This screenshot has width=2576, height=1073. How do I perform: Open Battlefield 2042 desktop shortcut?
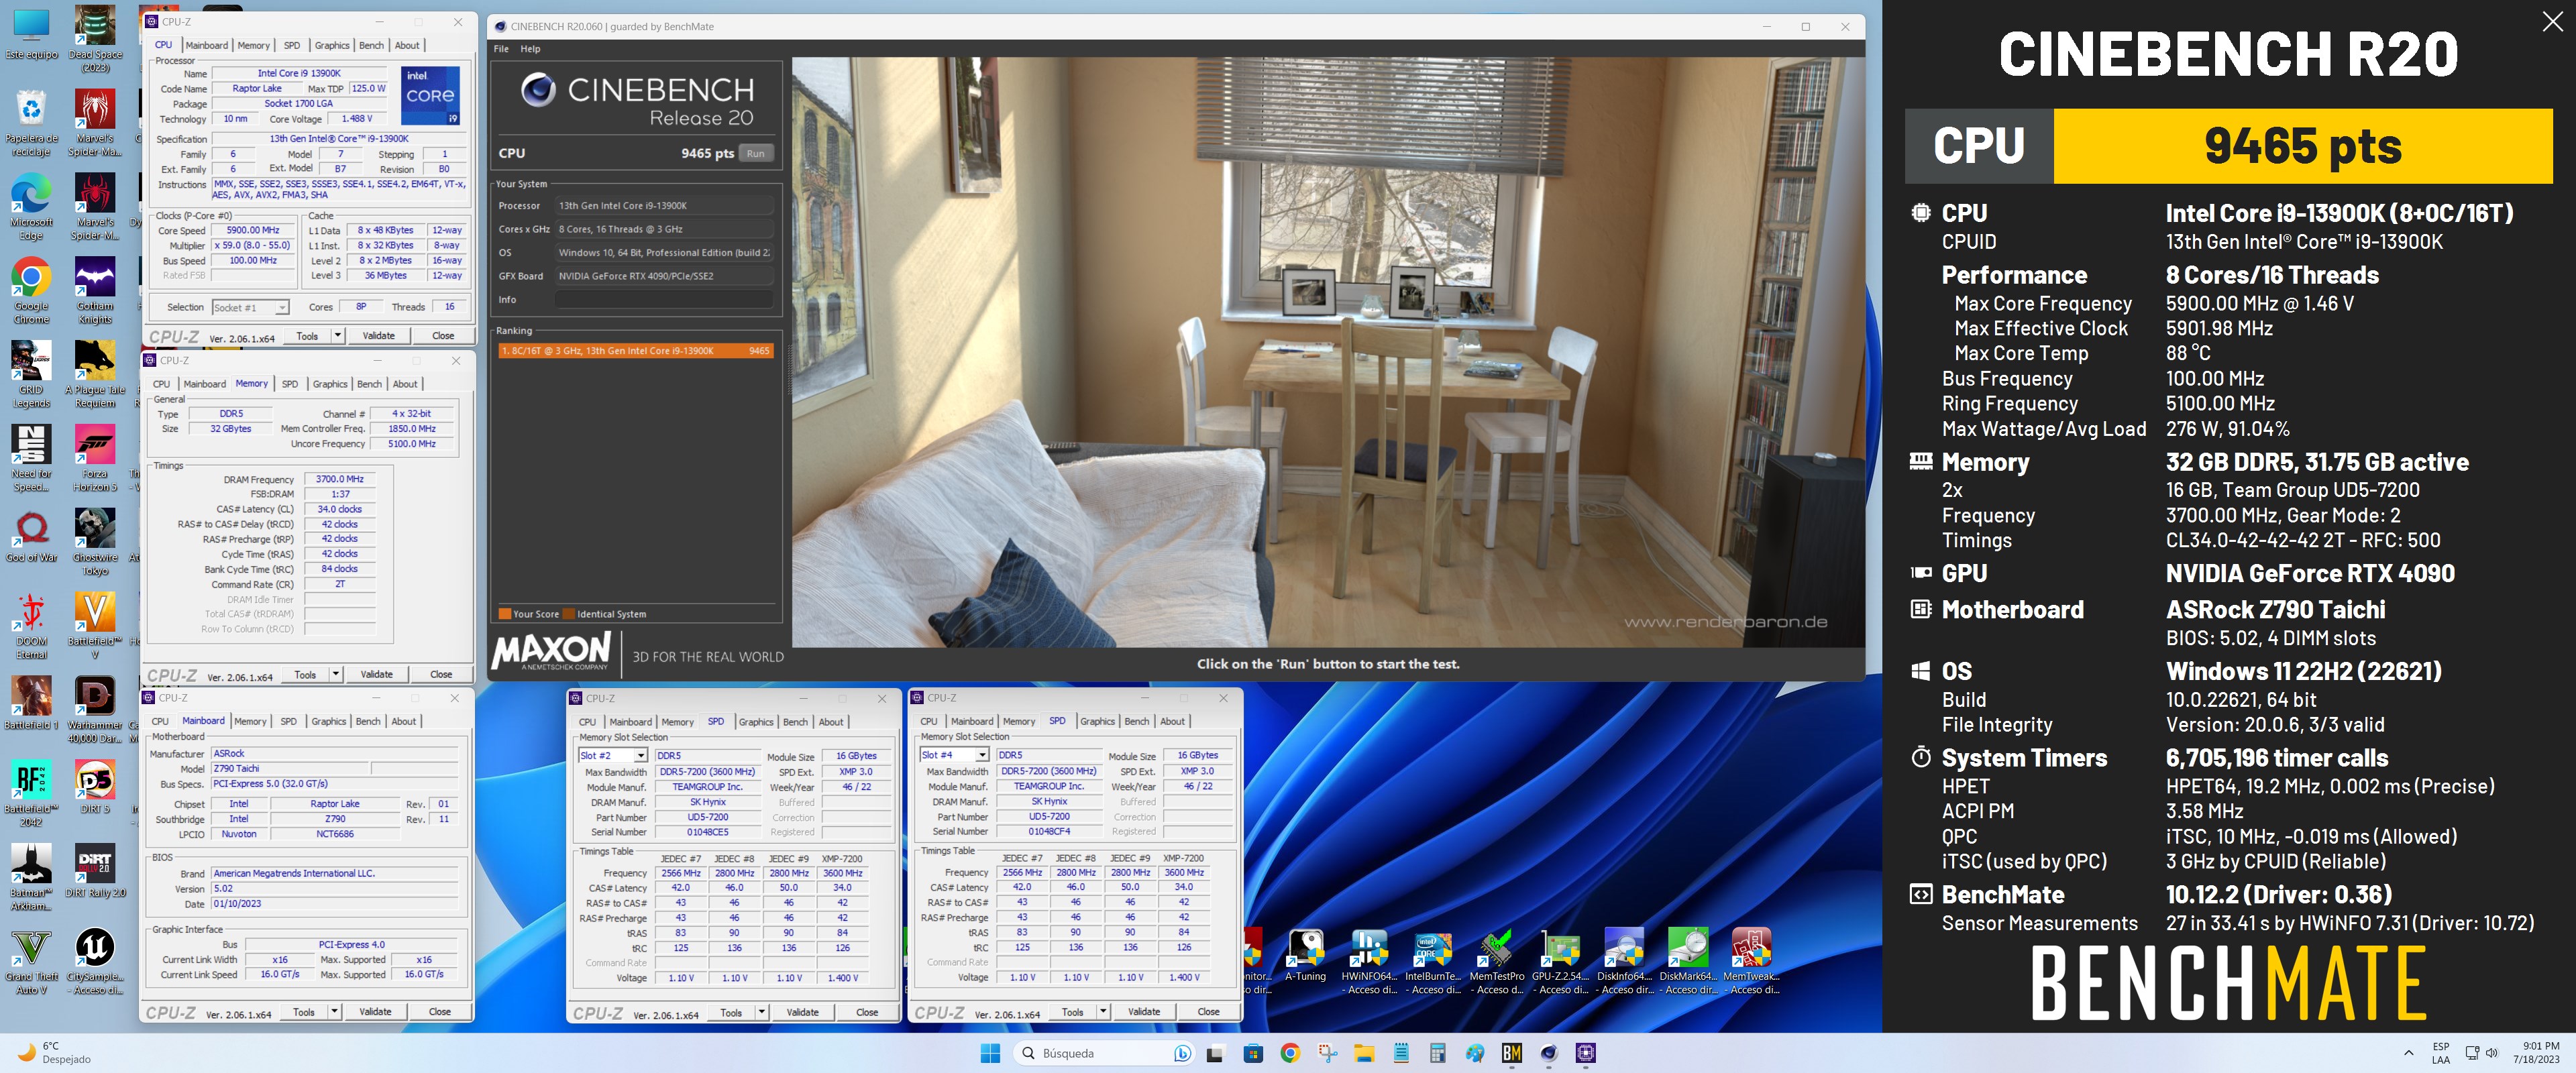(x=31, y=795)
